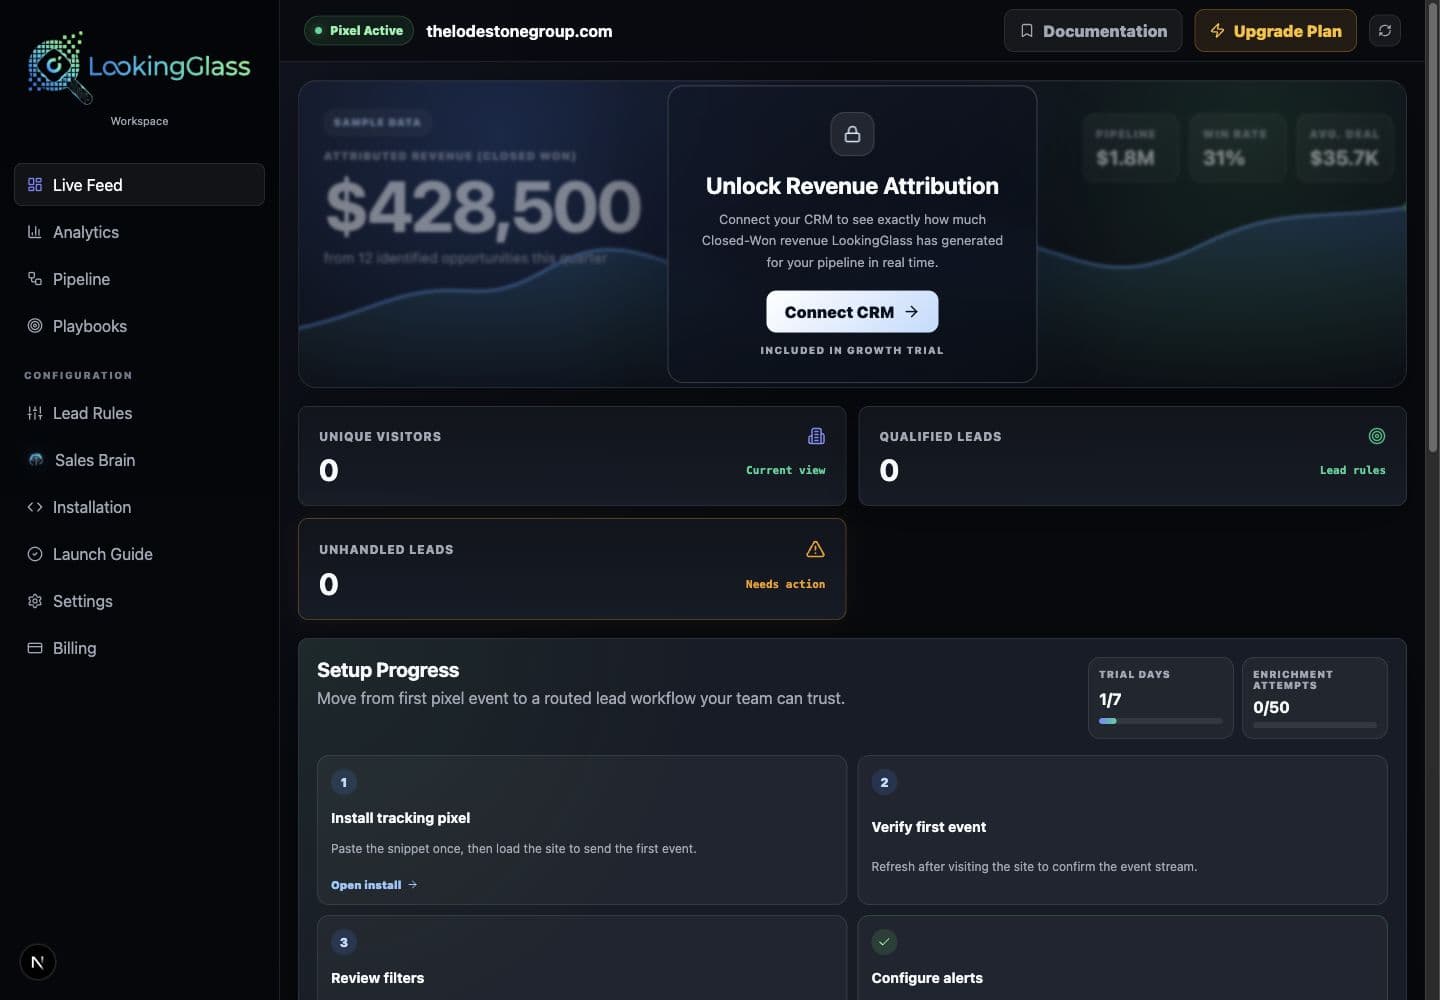The image size is (1440, 1000).
Task: Go to the Installation page
Action: pos(139,507)
